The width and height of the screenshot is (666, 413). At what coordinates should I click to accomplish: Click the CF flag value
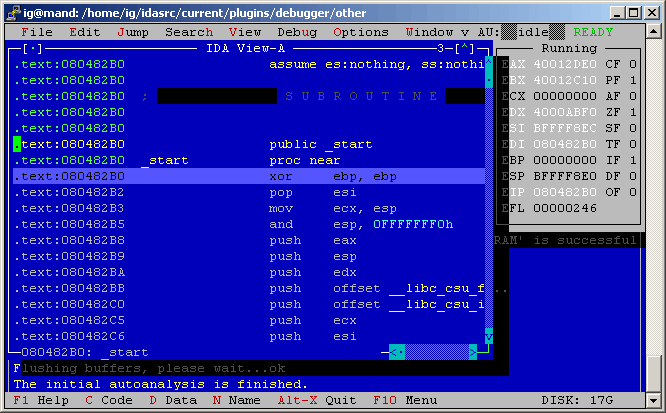633,65
